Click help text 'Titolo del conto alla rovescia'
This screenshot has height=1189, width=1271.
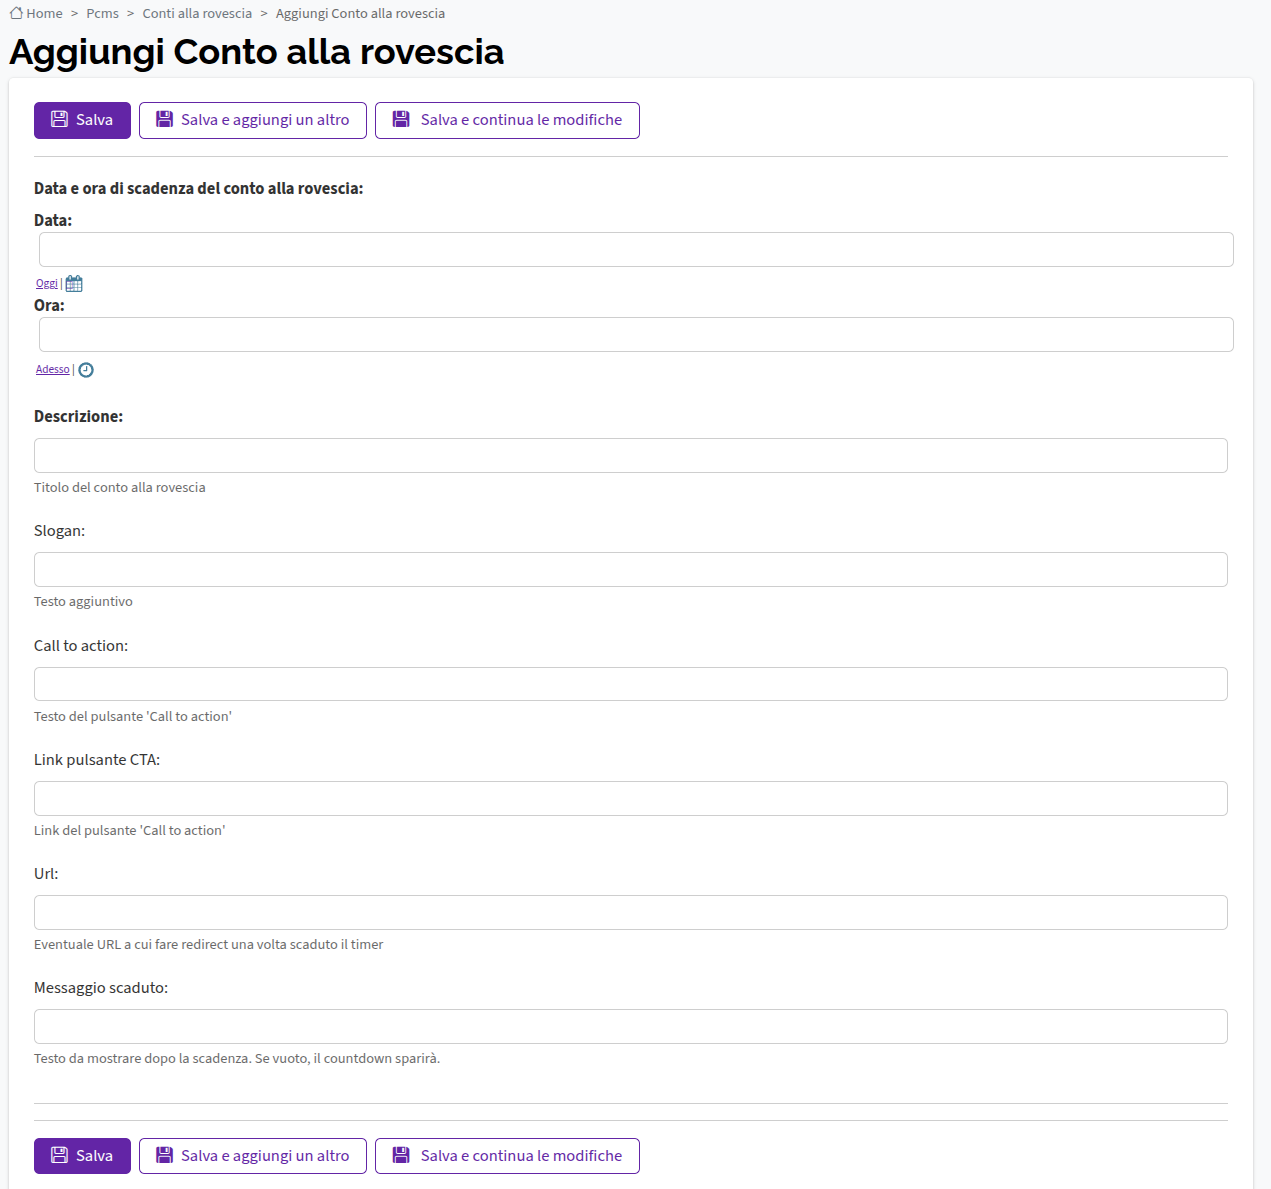120,488
